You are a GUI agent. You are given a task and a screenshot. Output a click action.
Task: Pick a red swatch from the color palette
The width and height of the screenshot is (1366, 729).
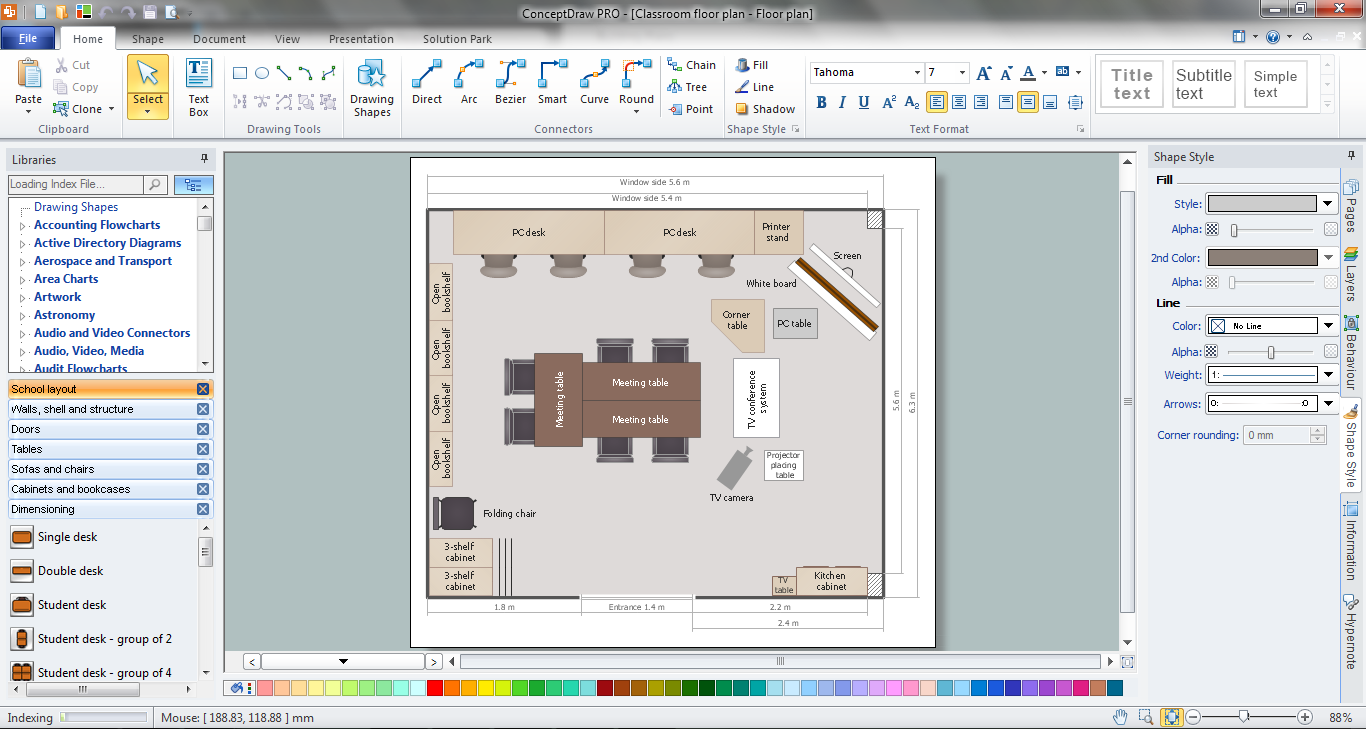(x=432, y=688)
